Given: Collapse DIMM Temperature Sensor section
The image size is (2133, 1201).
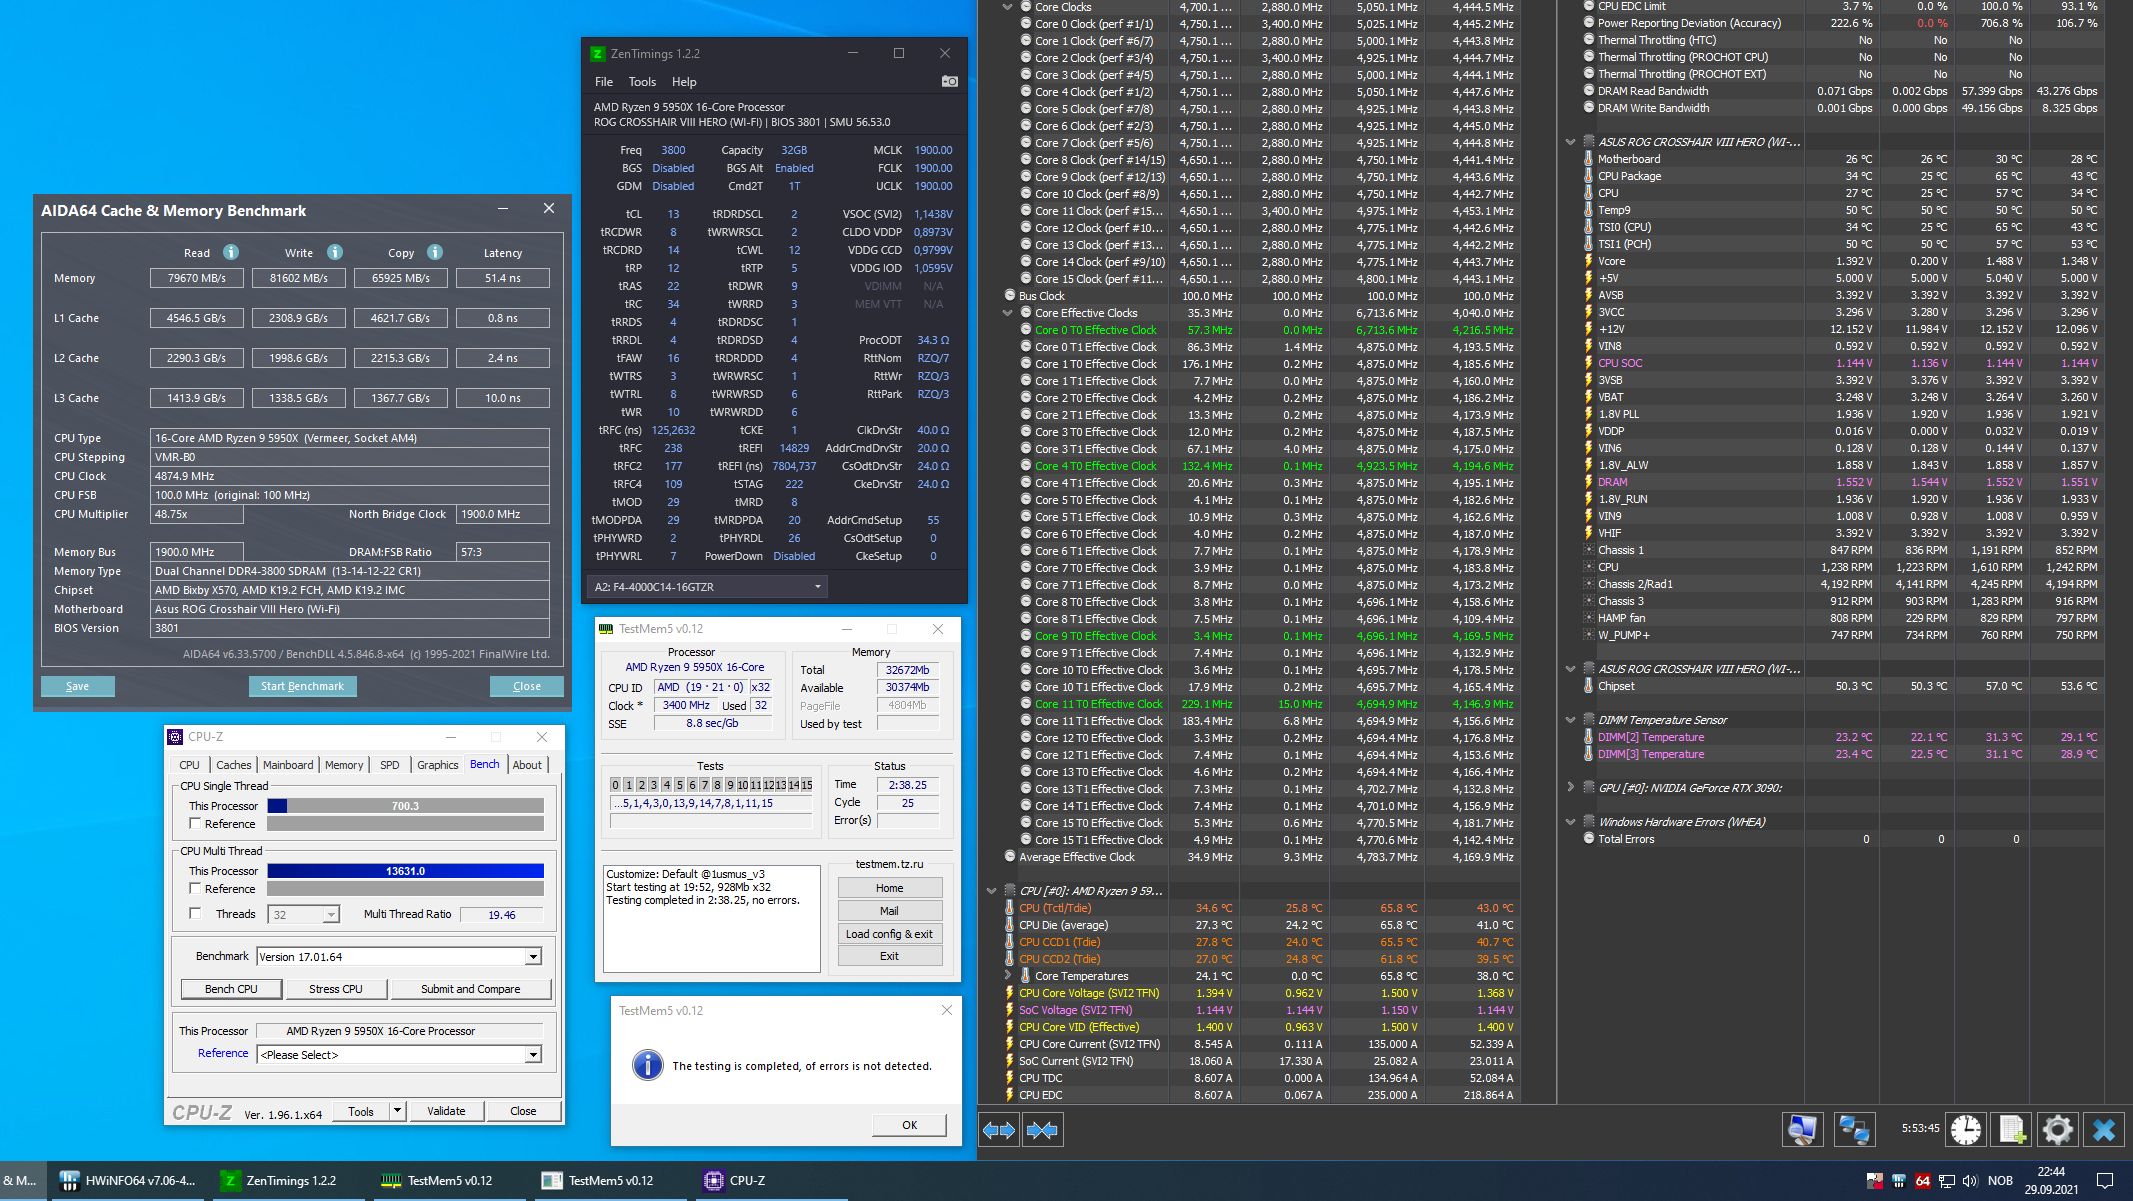Looking at the screenshot, I should tap(1570, 720).
